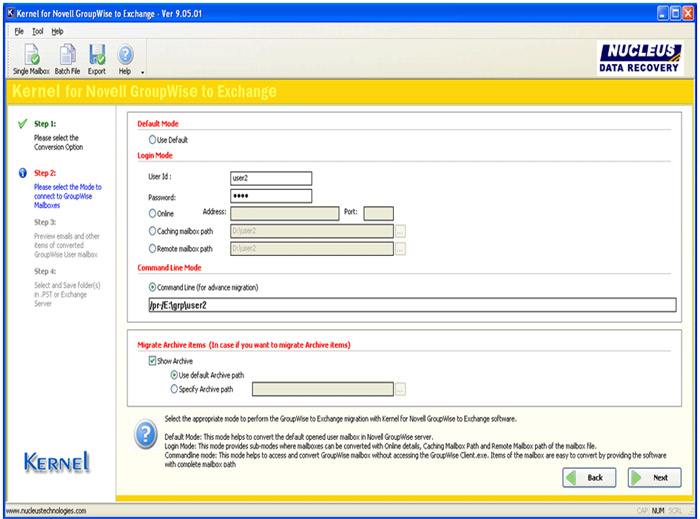
Task: Open the Batch File tool
Action: 67,58
